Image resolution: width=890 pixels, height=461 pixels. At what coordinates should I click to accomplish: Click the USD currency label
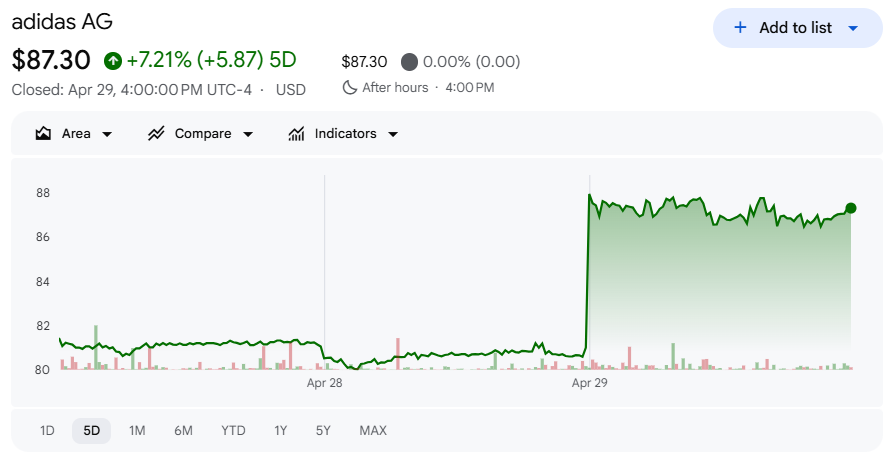coord(291,90)
